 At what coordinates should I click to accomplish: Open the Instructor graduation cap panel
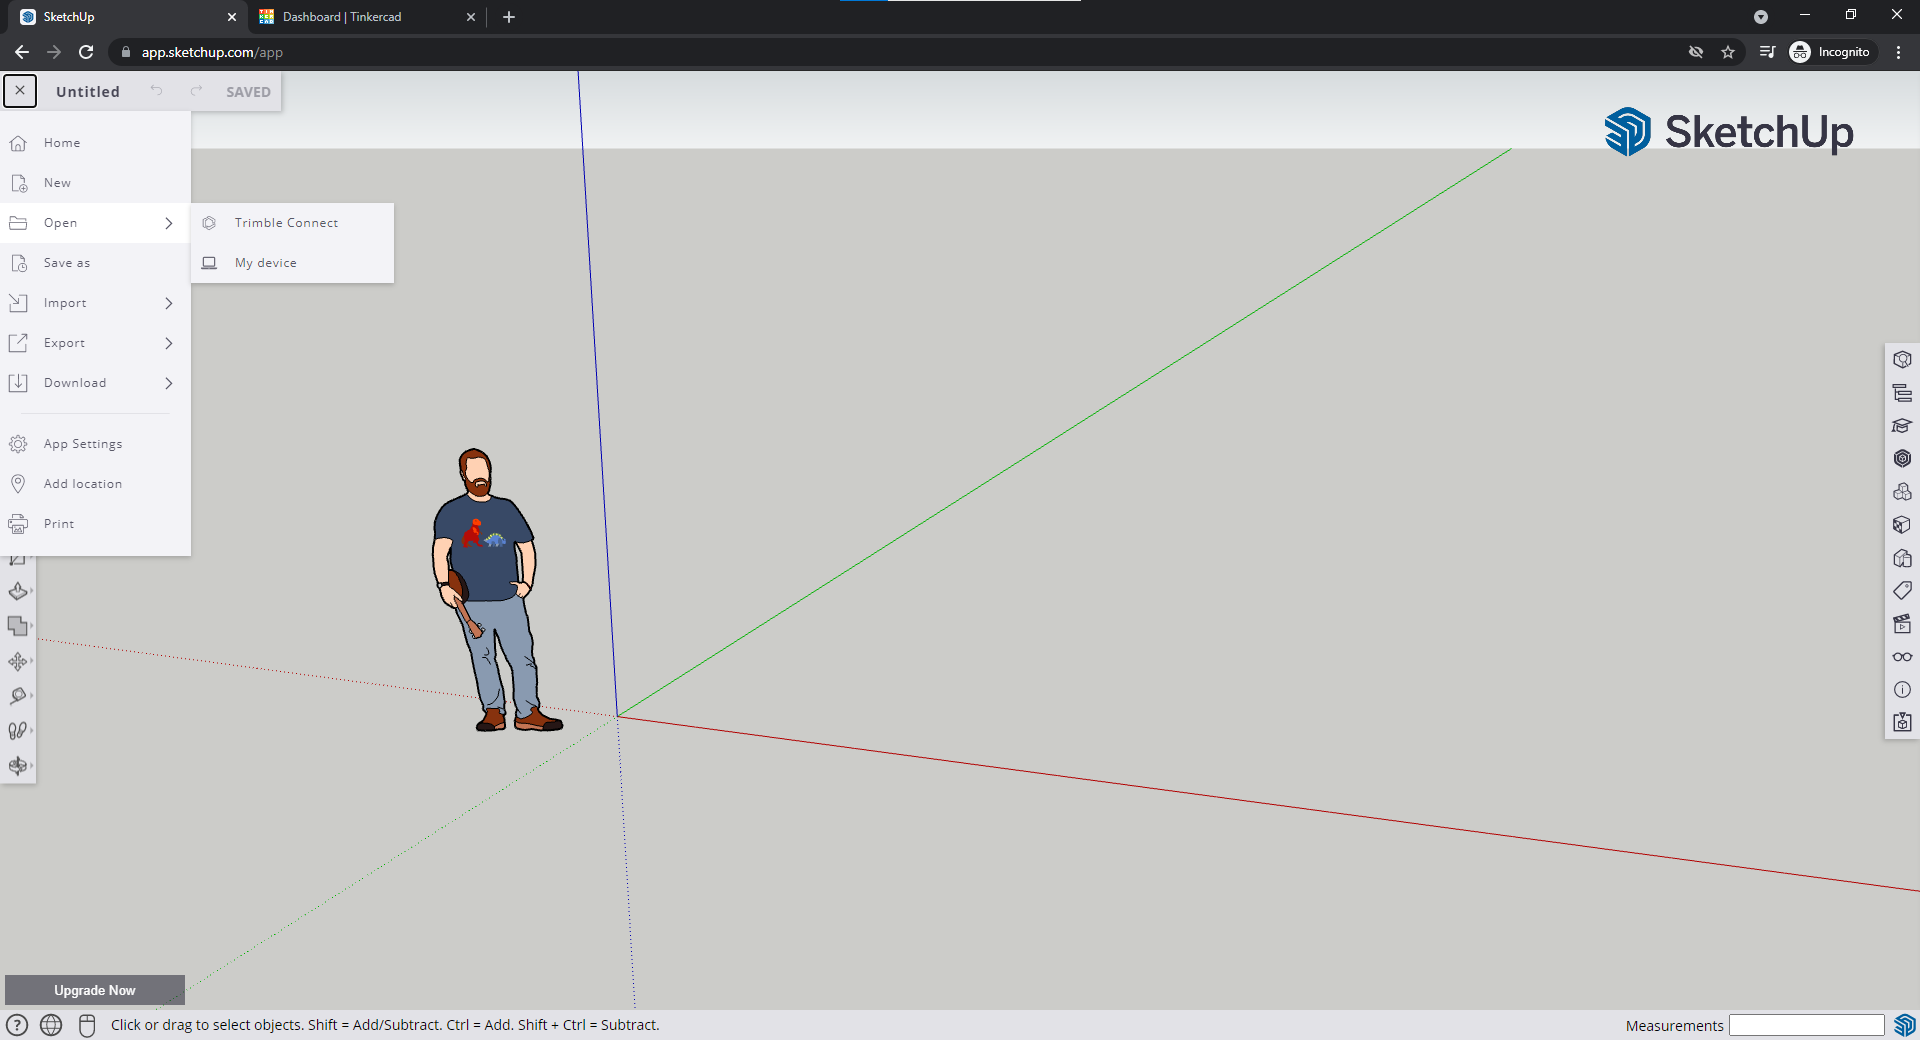1902,426
